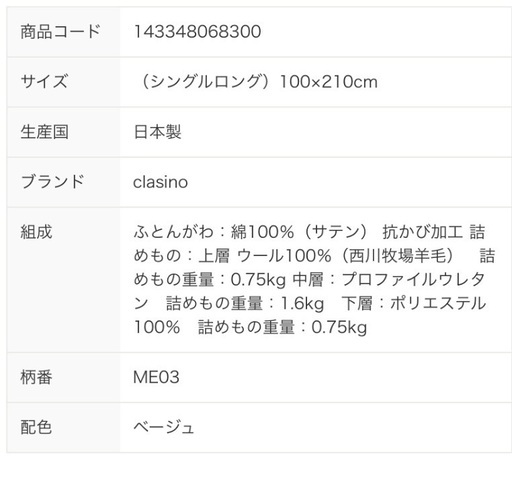Screen dimensions: 512x477
Task: Click the 詰めもの重量：1.6kg text
Action: tap(245, 304)
